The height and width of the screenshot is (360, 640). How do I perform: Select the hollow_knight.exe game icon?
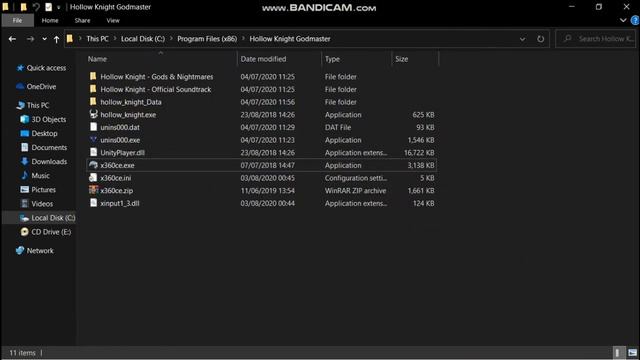coord(93,114)
